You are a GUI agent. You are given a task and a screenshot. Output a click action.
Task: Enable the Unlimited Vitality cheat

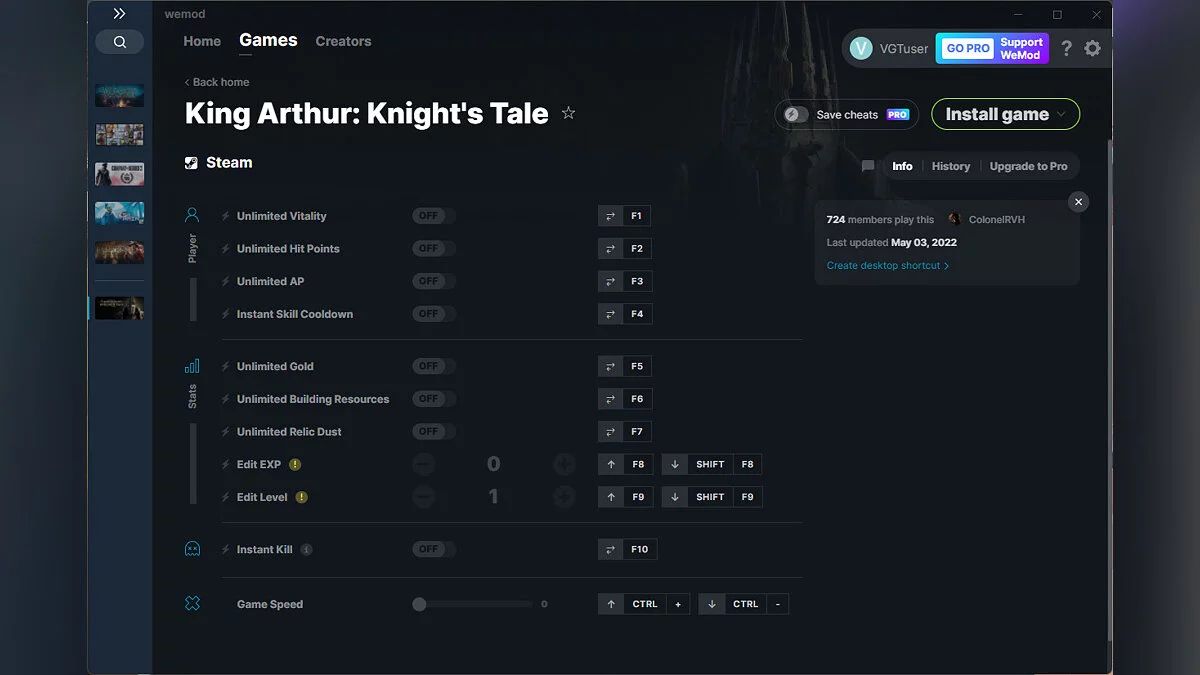(432, 215)
